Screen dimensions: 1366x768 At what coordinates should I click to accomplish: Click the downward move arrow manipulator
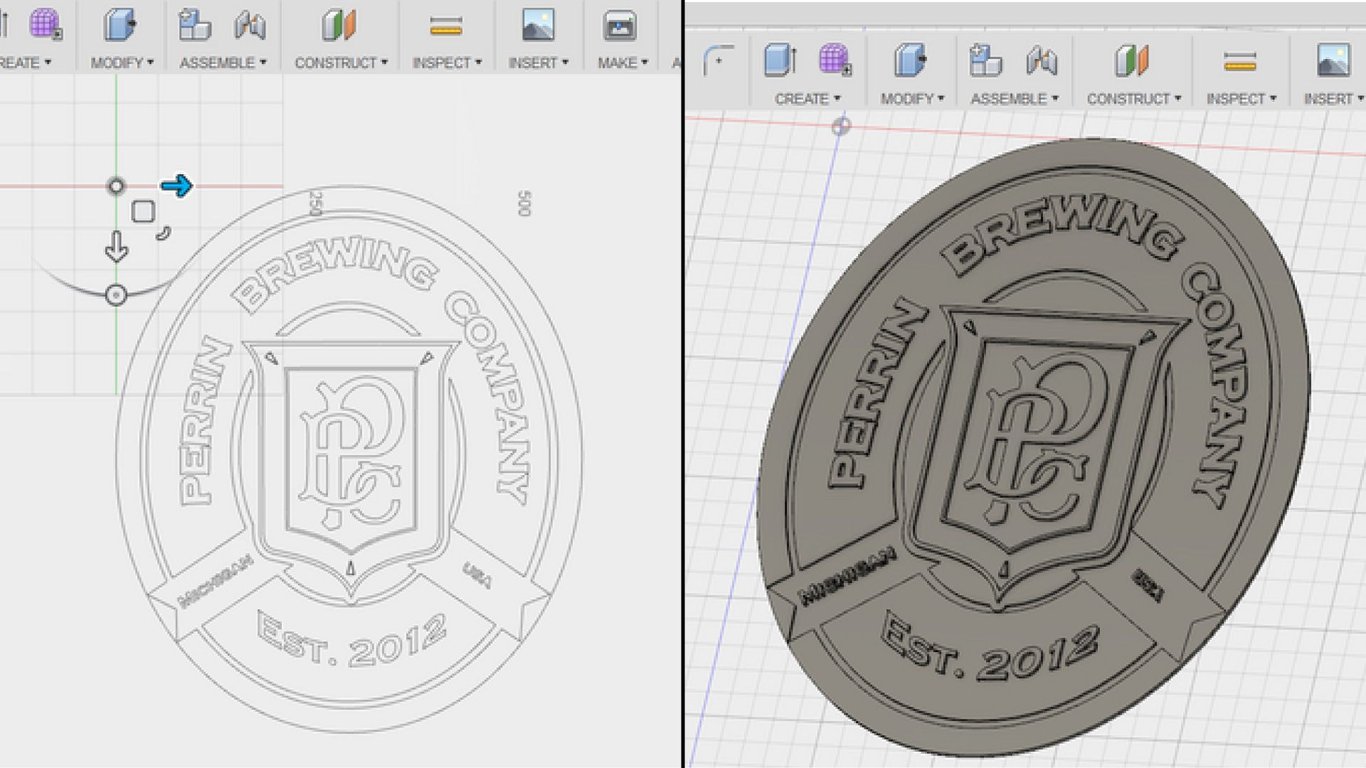pos(116,247)
